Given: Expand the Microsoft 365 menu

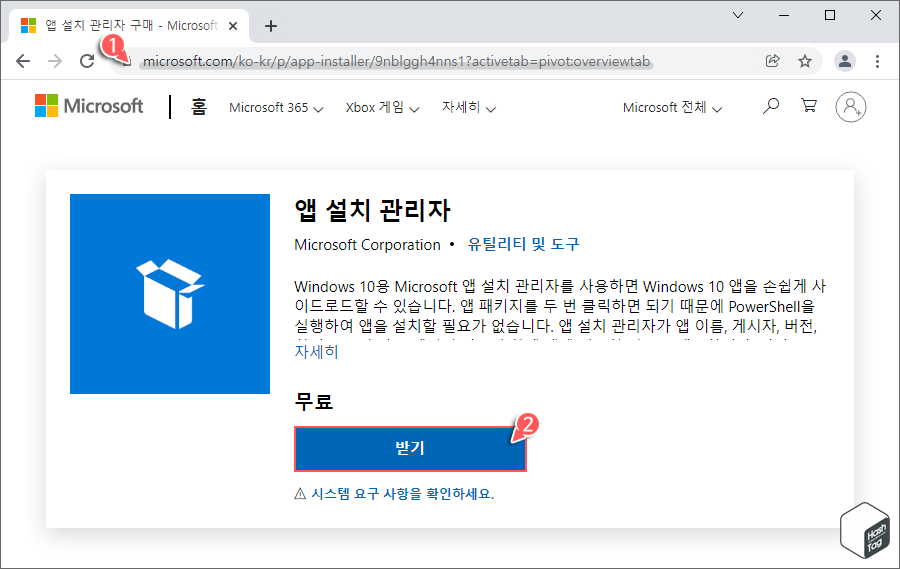Looking at the screenshot, I should (x=276, y=107).
